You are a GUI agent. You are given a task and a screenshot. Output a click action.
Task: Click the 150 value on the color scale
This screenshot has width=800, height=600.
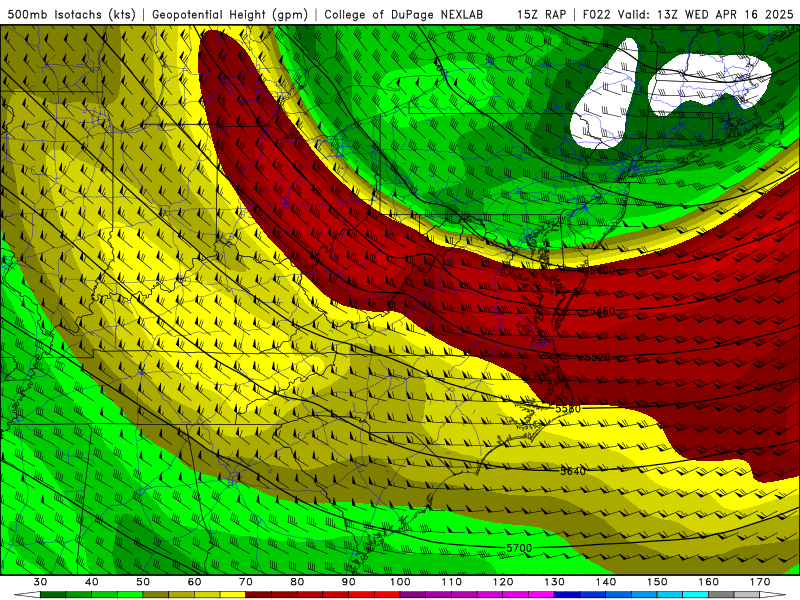point(657,582)
